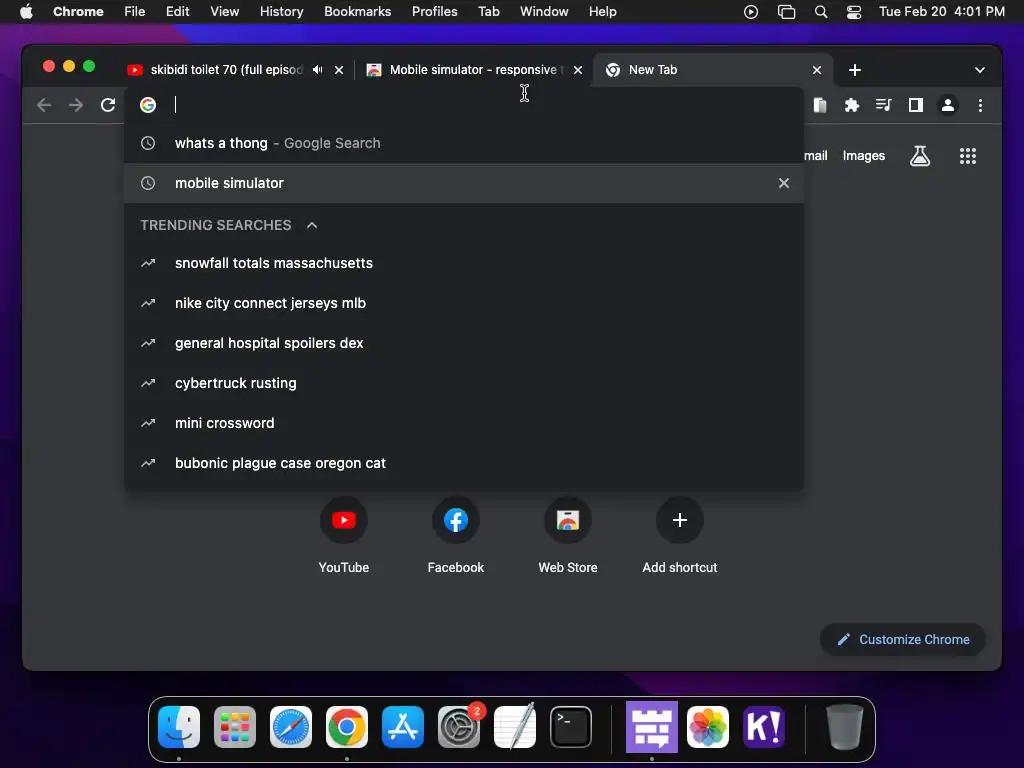The width and height of the screenshot is (1024, 768).
Task: Remove the 'mobile simulator' suggestion
Action: click(784, 183)
